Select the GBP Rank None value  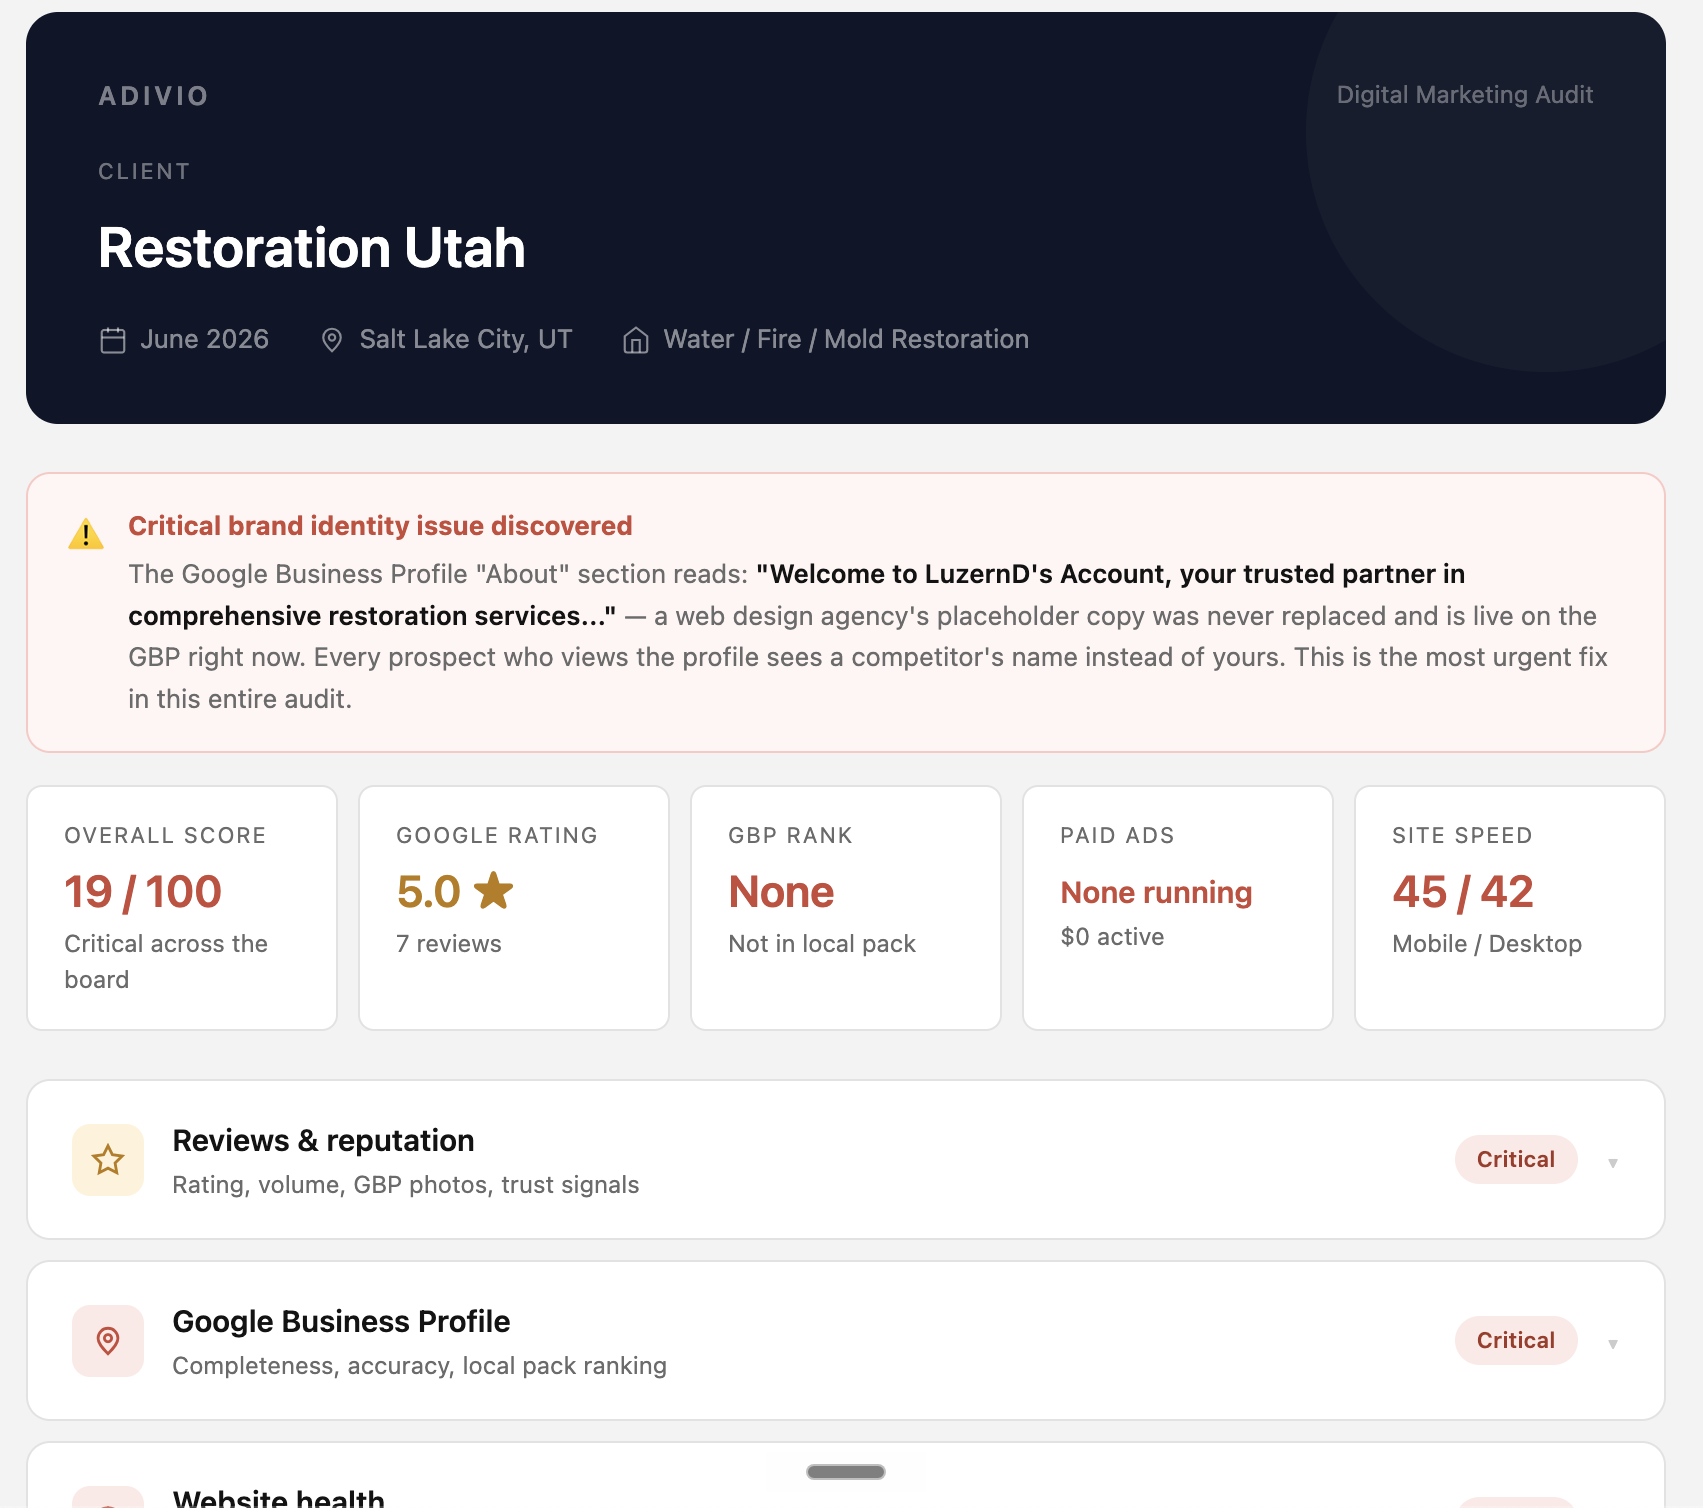coord(781,891)
